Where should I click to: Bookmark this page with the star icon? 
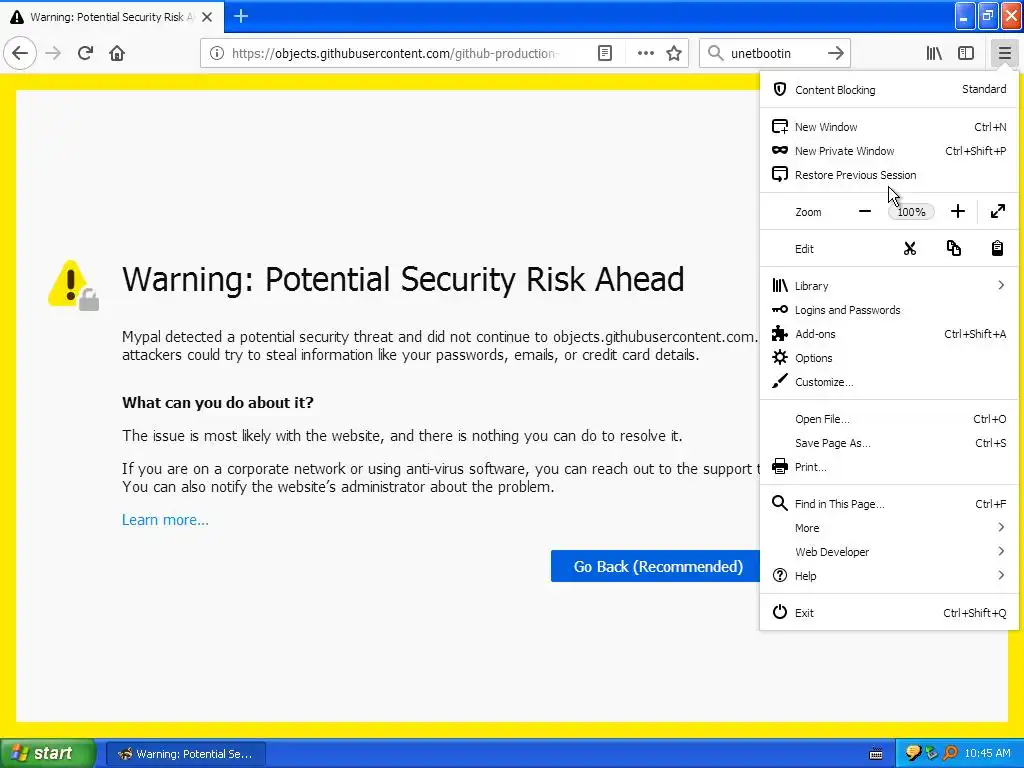click(x=674, y=53)
